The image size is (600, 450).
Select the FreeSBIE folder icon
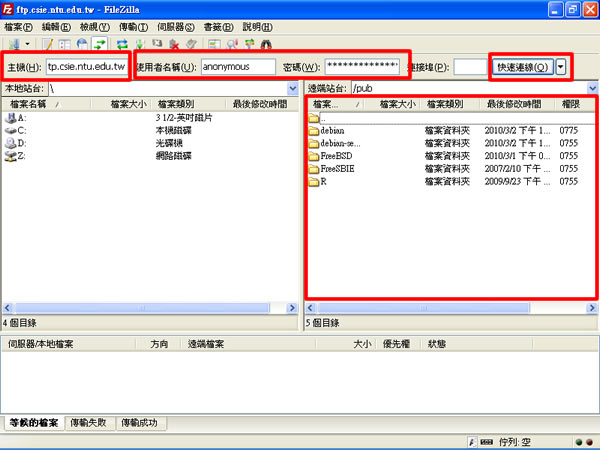click(x=314, y=169)
